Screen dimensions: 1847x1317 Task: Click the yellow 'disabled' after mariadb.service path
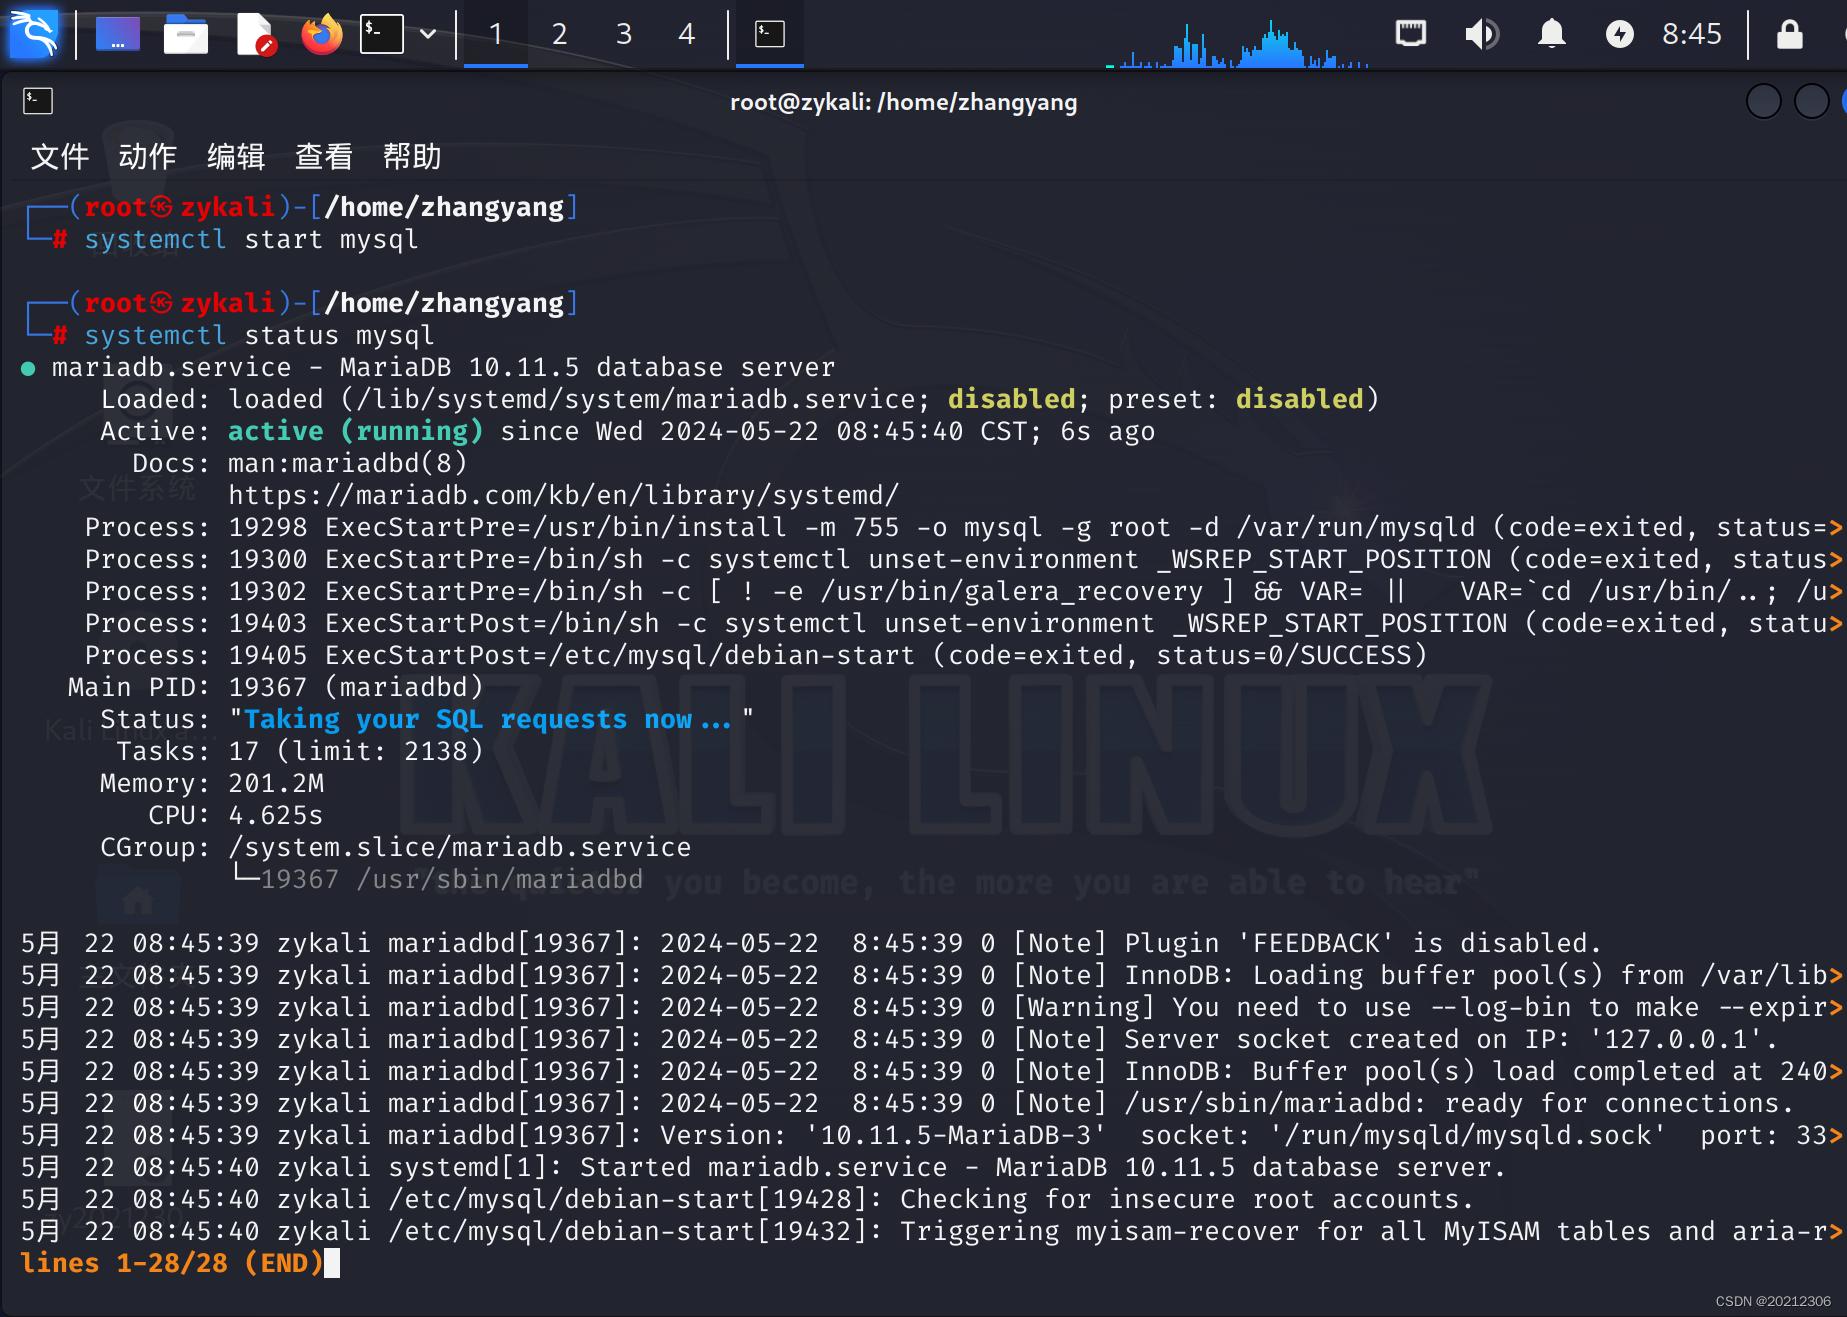point(1012,399)
